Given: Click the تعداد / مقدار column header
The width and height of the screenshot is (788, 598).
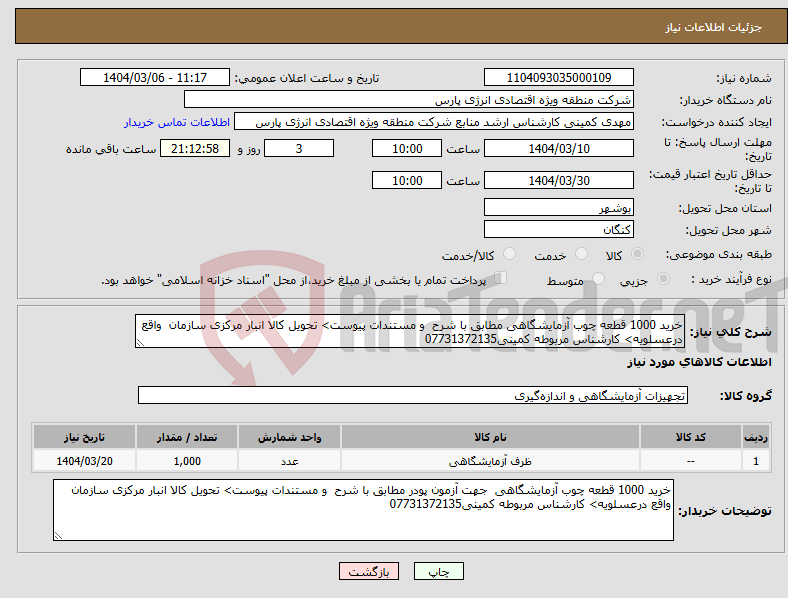Looking at the screenshot, I should 187,437.
